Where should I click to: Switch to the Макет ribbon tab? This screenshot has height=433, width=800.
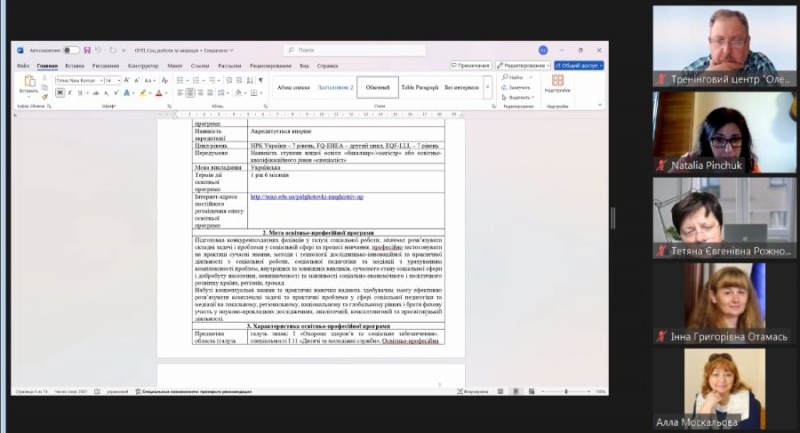point(175,65)
